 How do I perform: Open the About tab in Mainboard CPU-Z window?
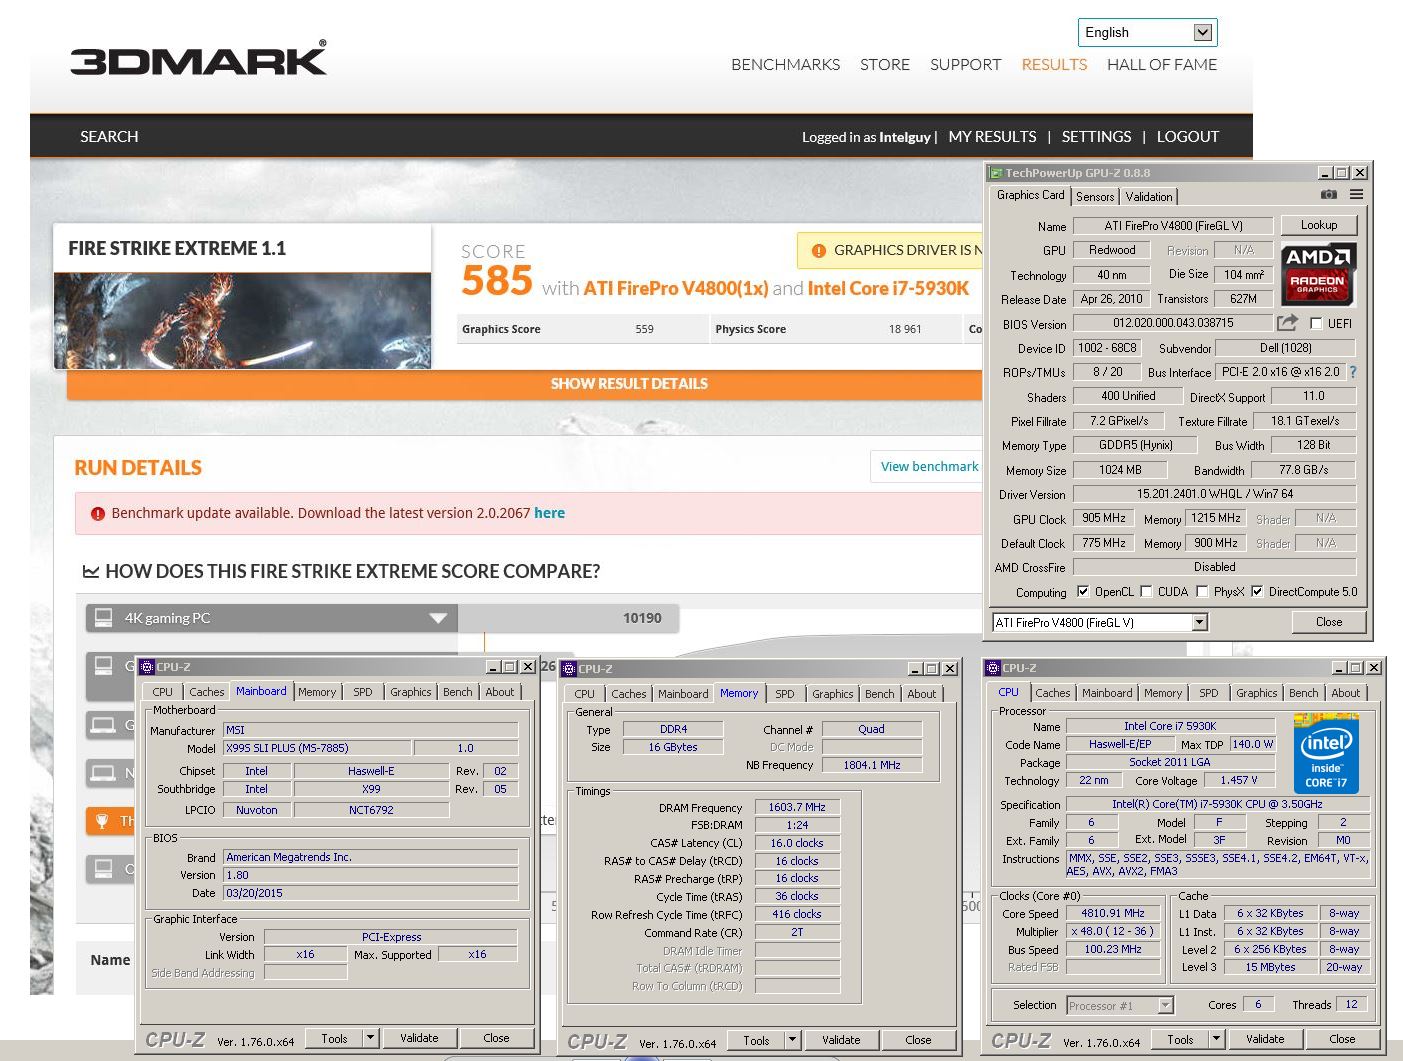coord(500,692)
